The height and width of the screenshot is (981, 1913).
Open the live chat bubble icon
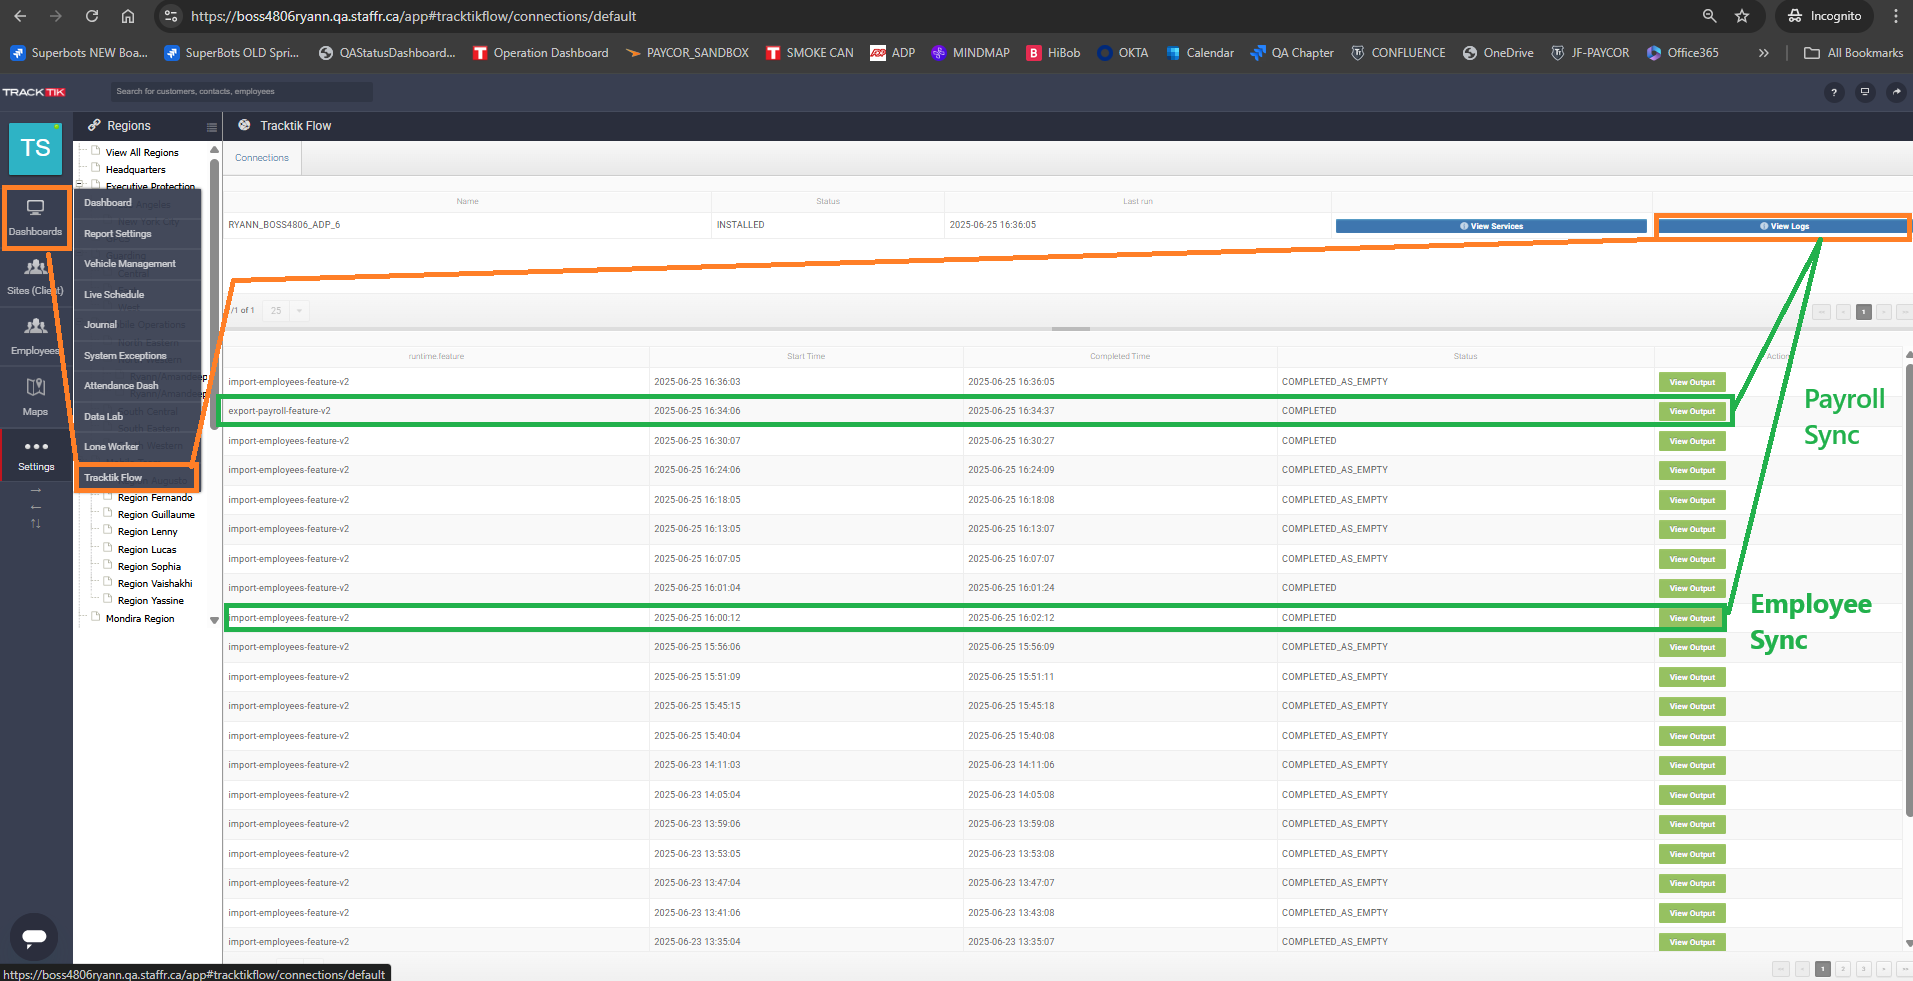[x=34, y=937]
